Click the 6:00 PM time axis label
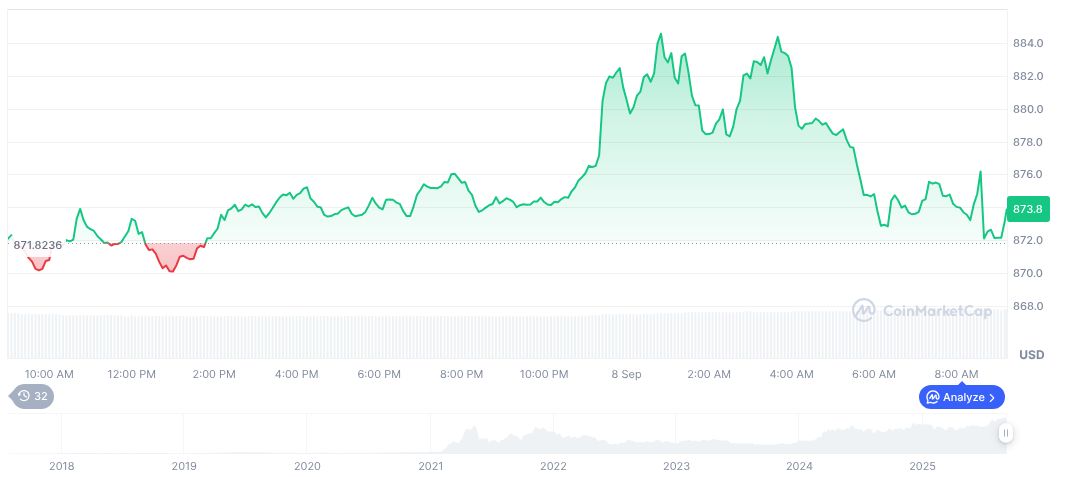 379,374
